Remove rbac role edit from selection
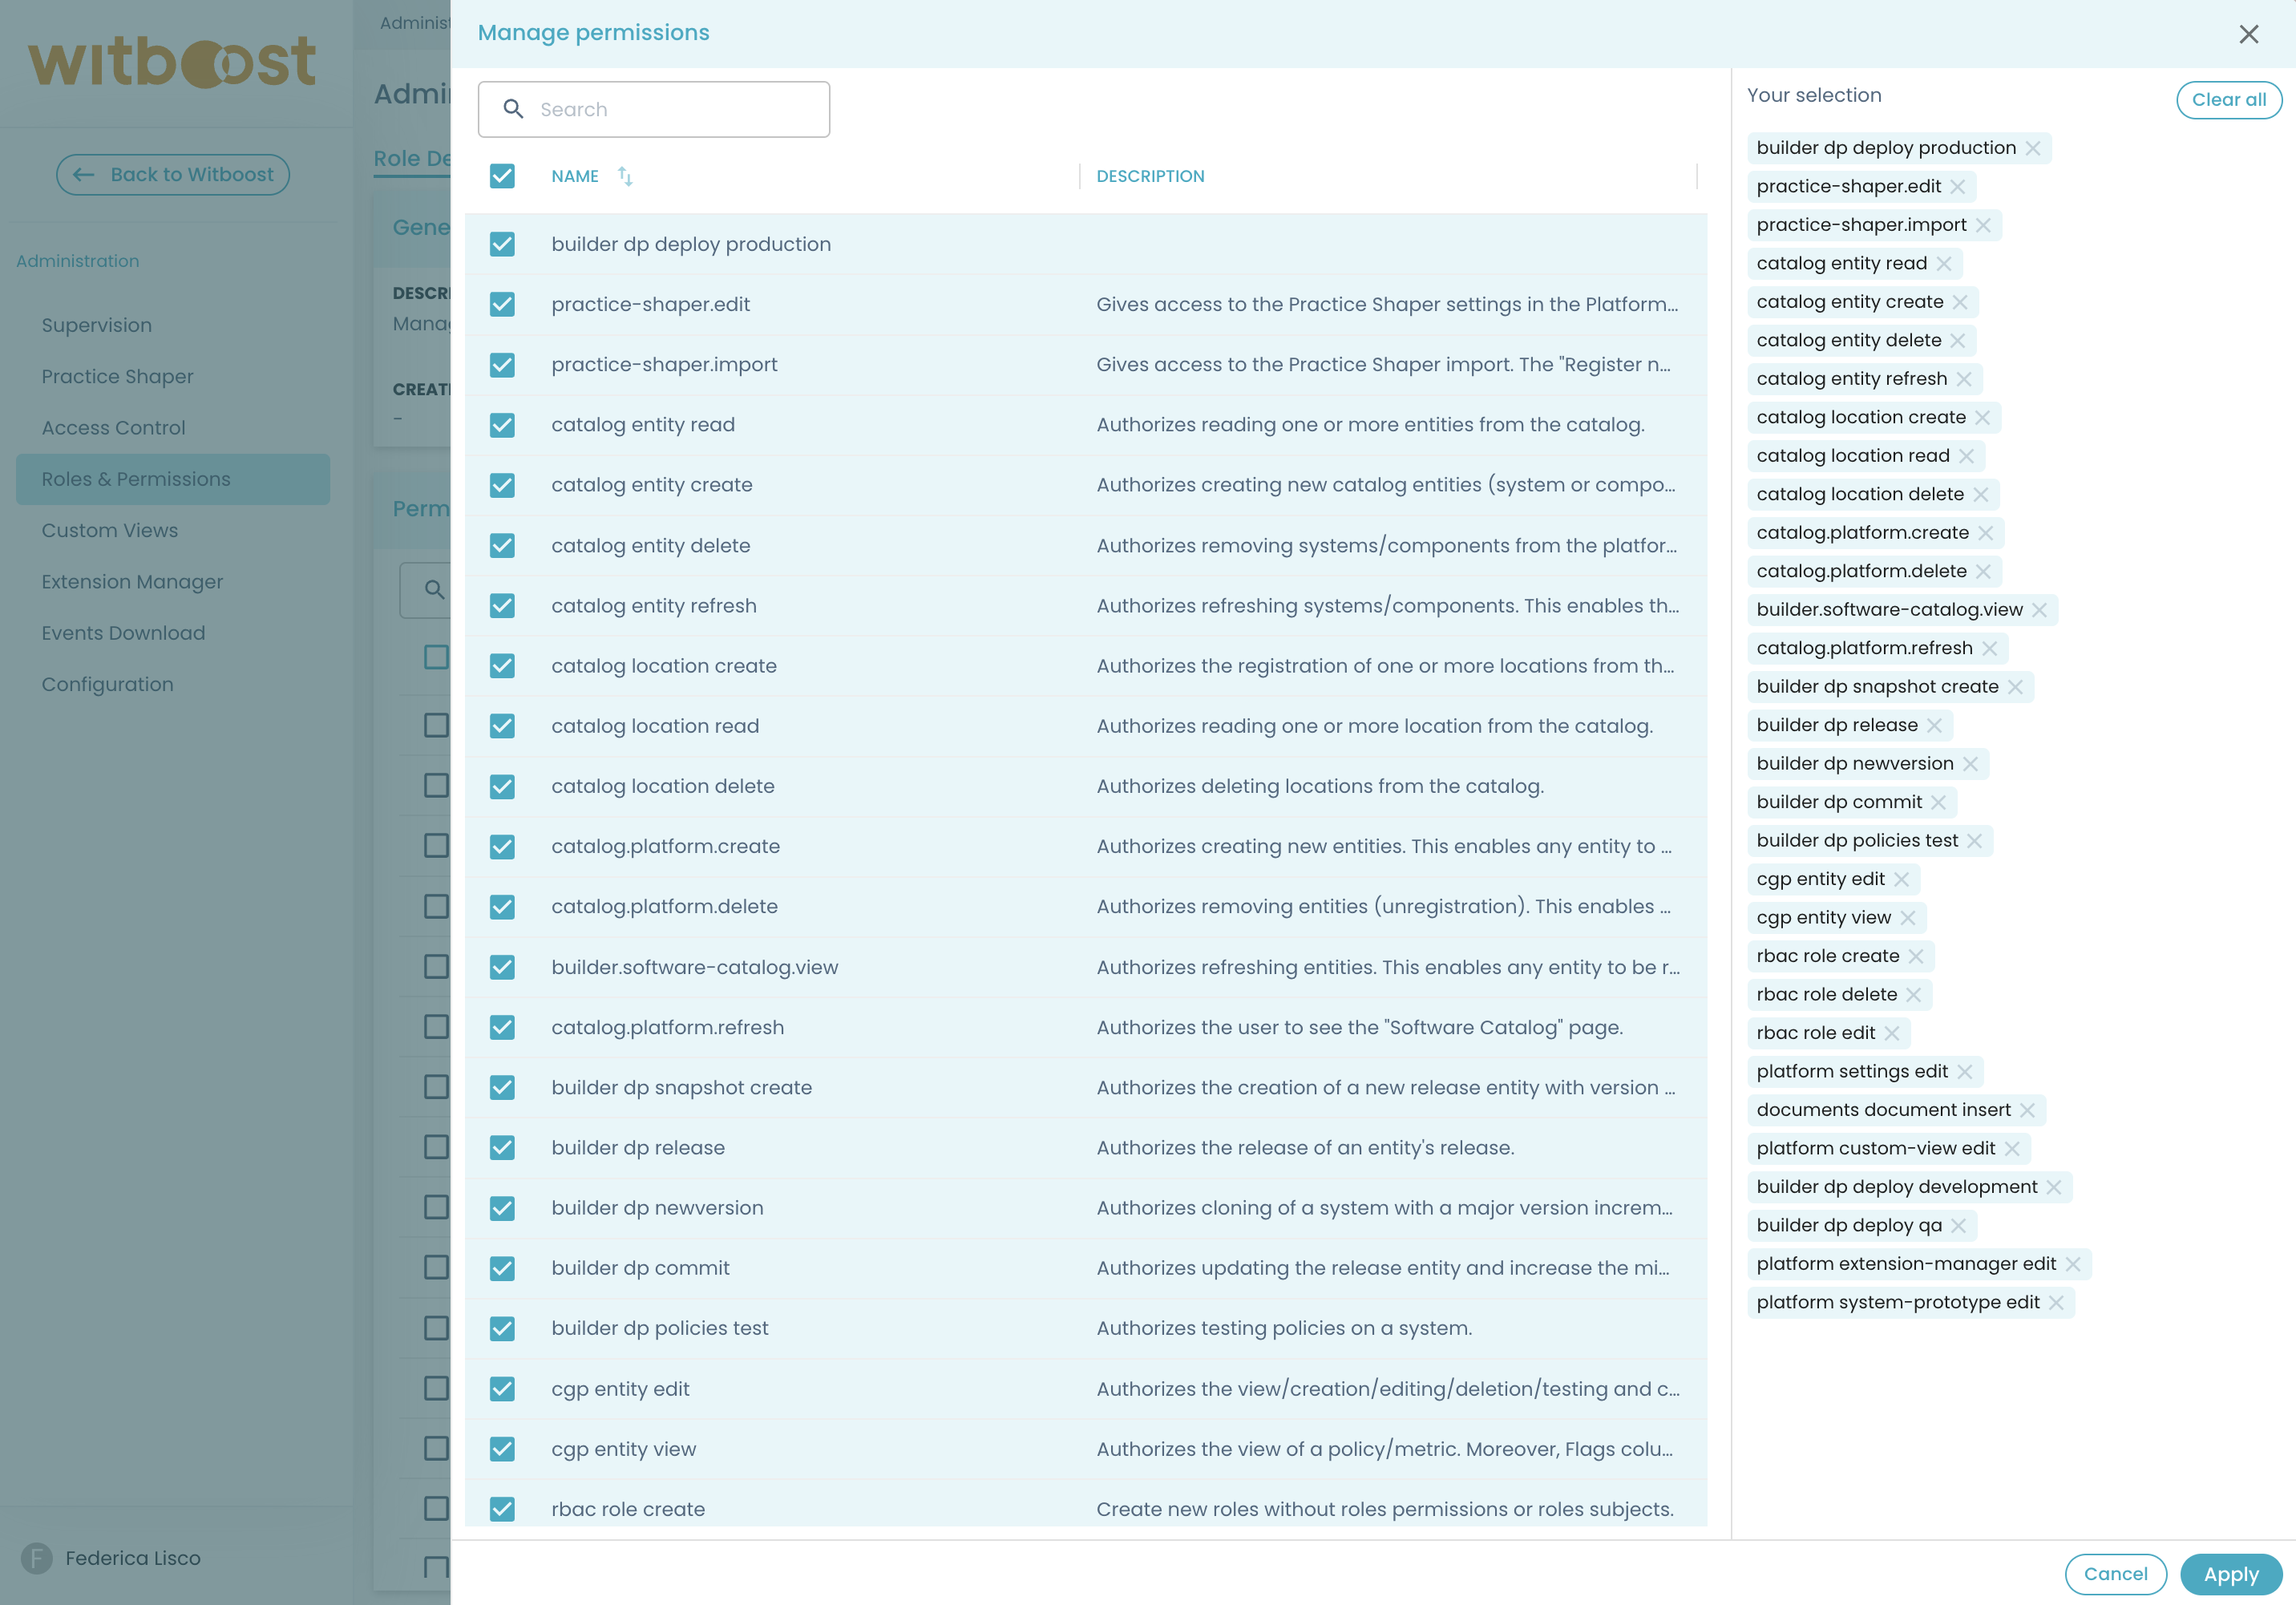Image resolution: width=2296 pixels, height=1605 pixels. (x=1893, y=1033)
